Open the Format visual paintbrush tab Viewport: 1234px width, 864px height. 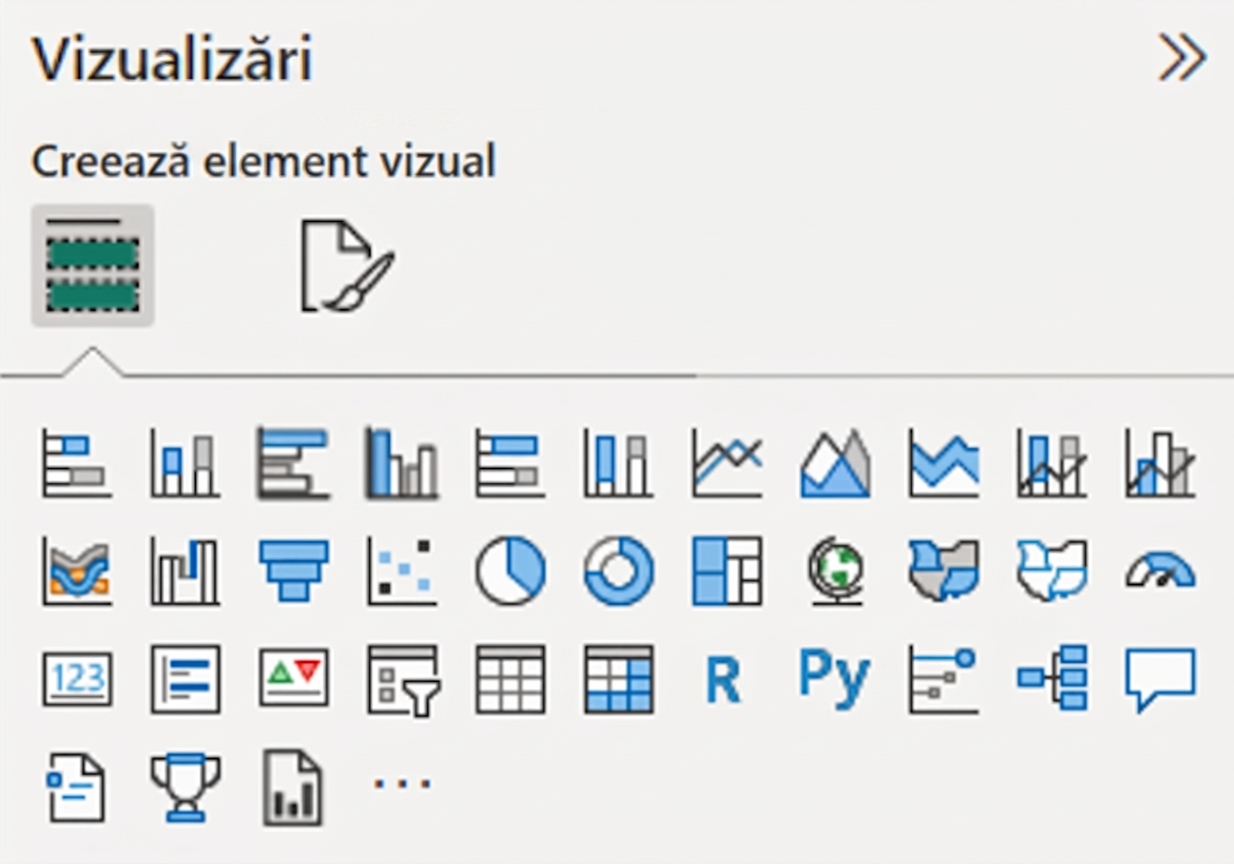coord(347,266)
